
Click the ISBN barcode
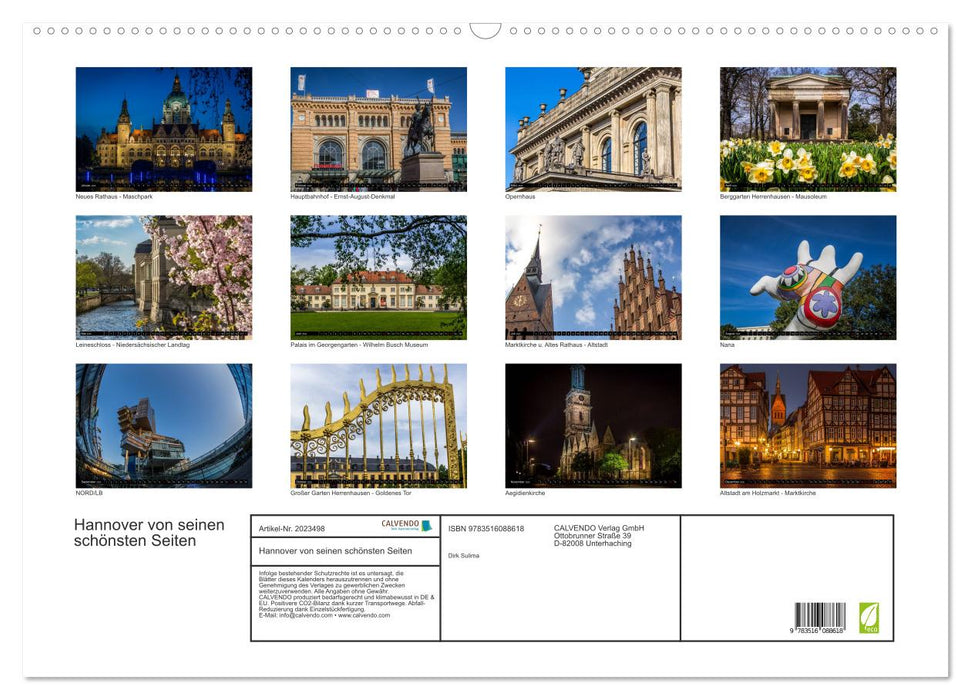820,617
